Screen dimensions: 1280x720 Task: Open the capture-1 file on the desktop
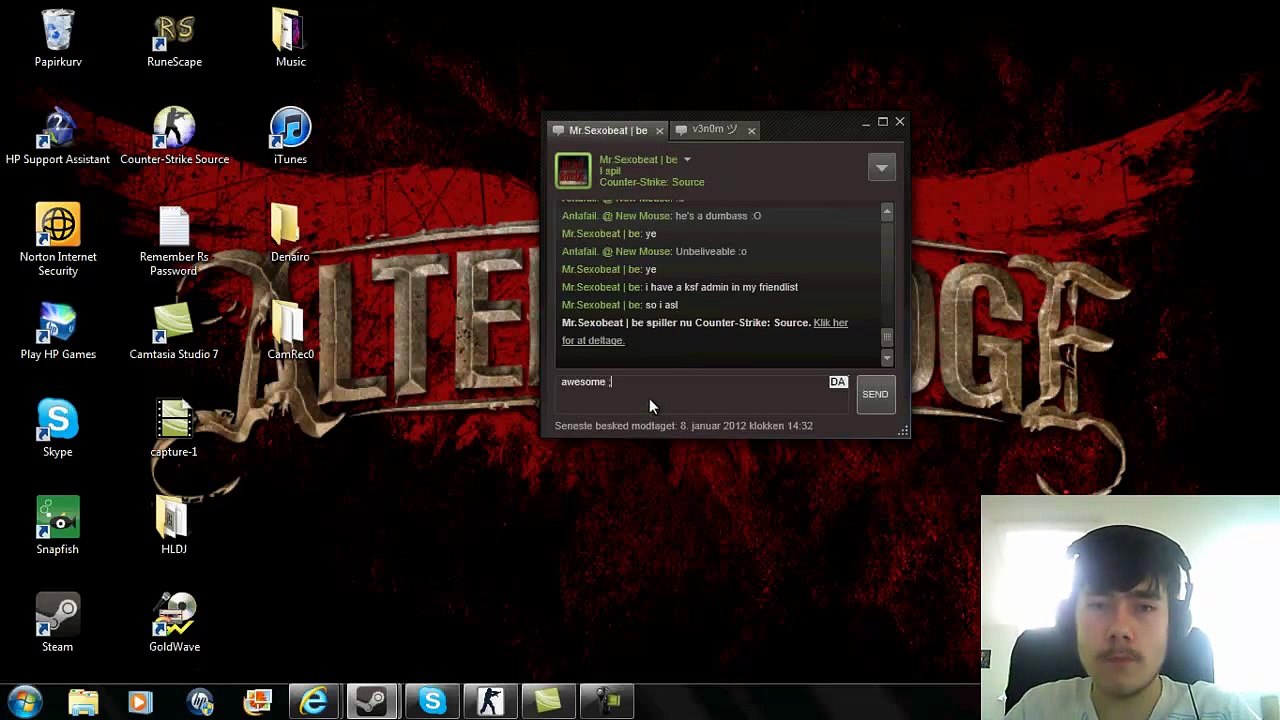pyautogui.click(x=174, y=429)
